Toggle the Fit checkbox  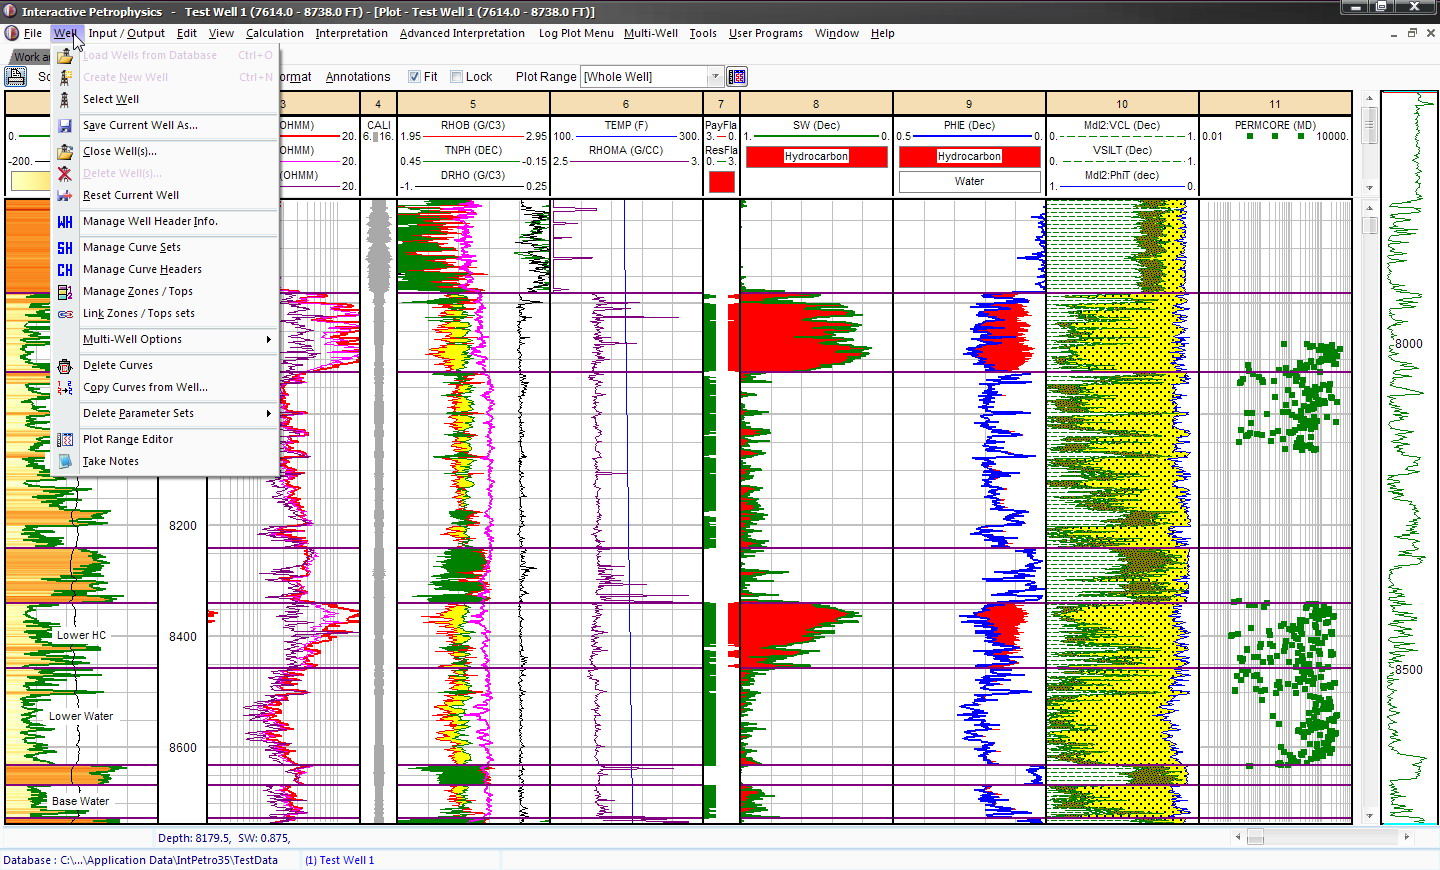[414, 77]
